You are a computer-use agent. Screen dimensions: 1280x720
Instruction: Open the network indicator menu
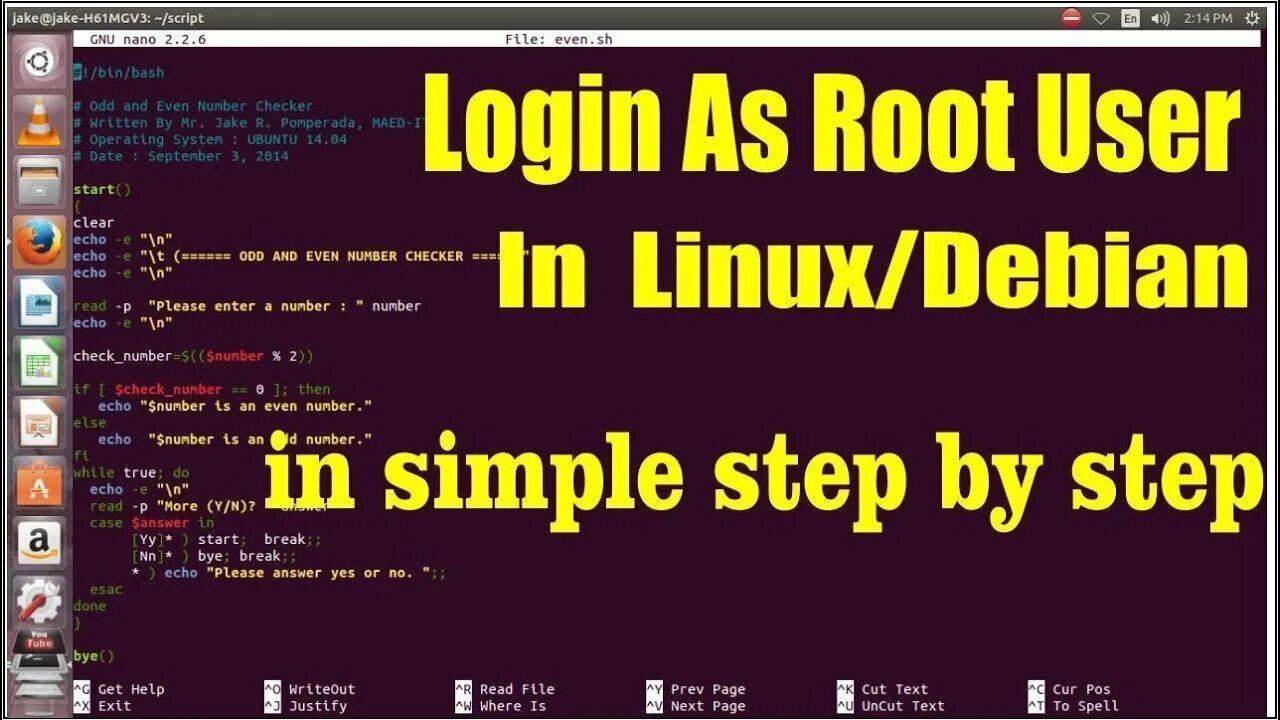pyautogui.click(x=1101, y=18)
